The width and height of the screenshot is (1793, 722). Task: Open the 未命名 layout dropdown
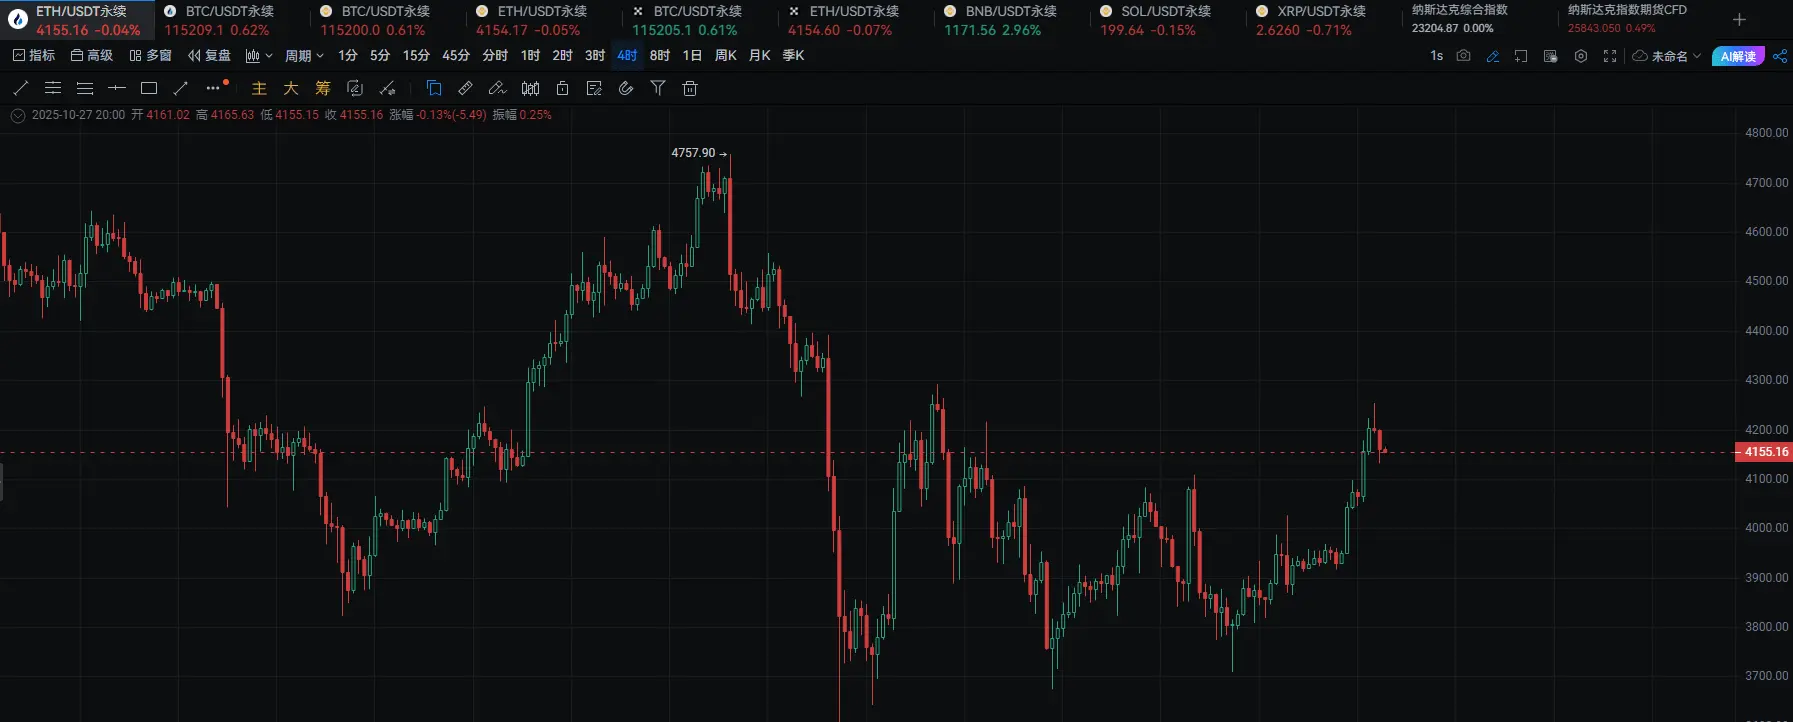(x=1667, y=56)
